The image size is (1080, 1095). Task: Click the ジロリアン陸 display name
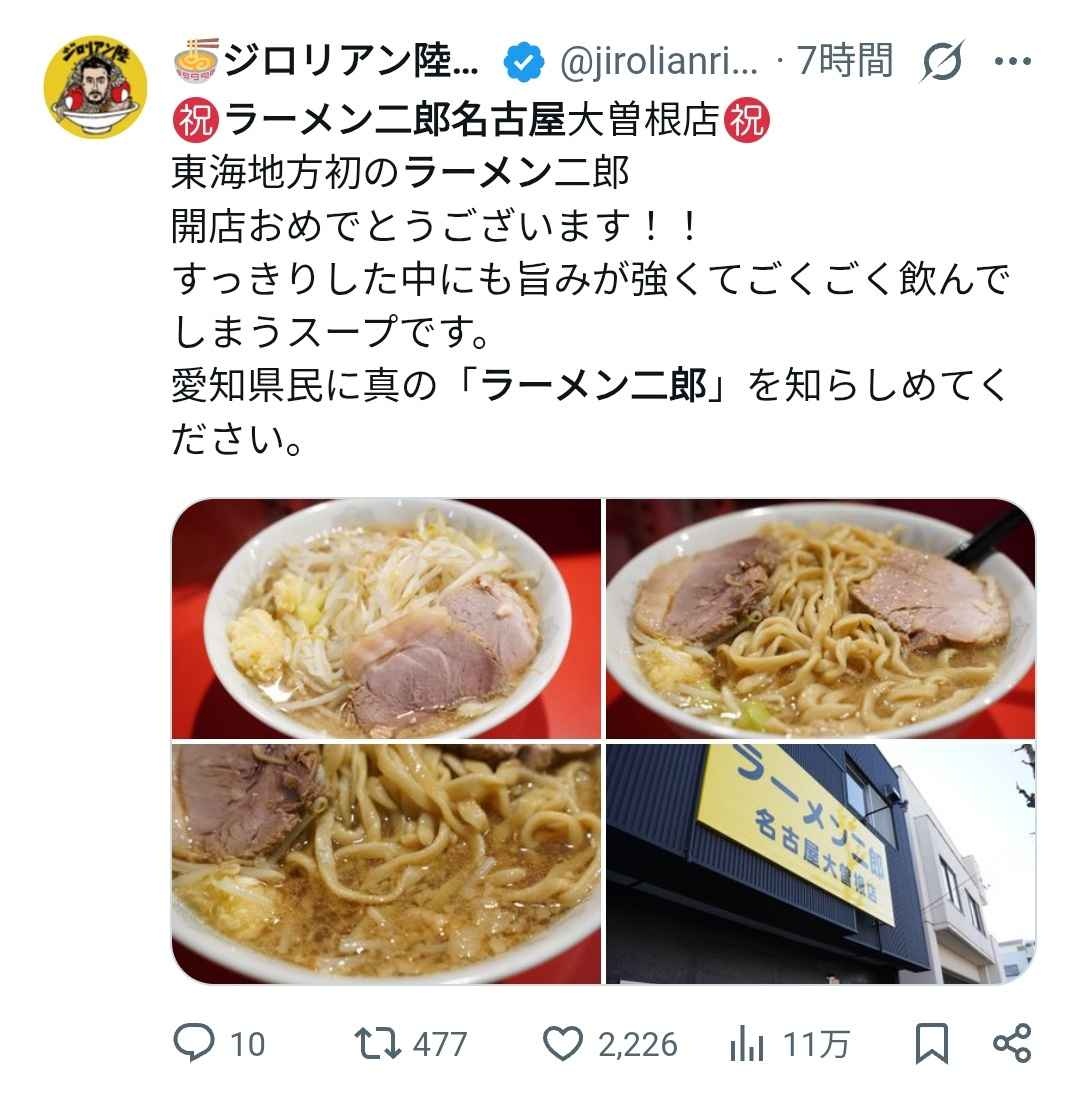click(x=325, y=61)
